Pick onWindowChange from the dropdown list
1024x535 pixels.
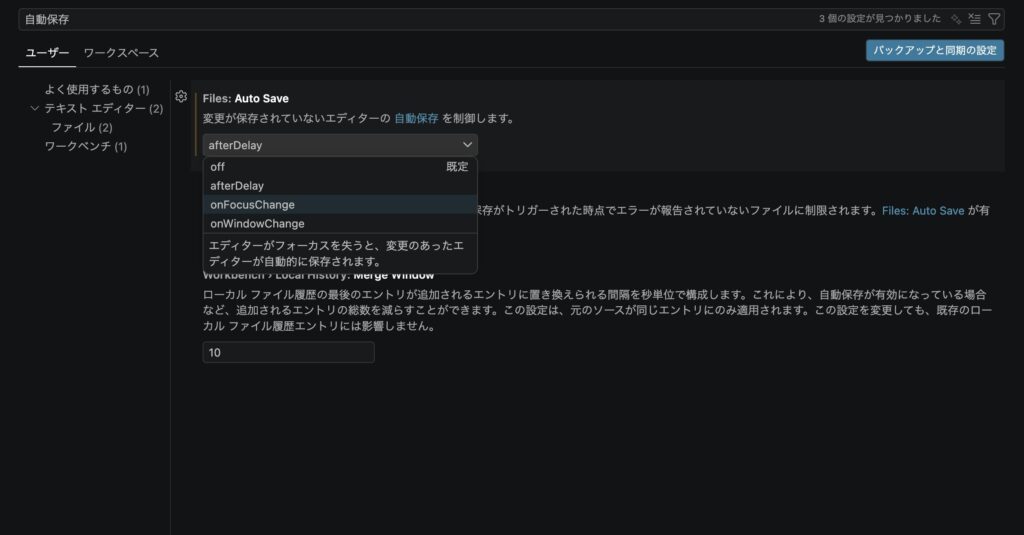tap(257, 224)
